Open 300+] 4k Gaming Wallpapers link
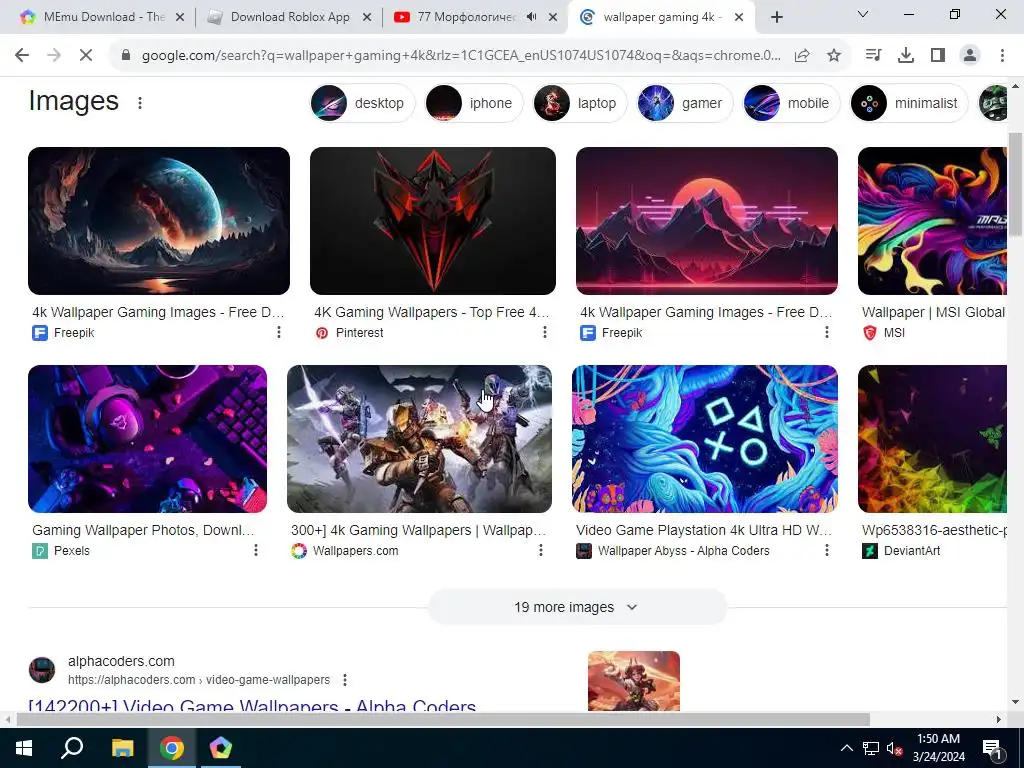 pos(419,530)
